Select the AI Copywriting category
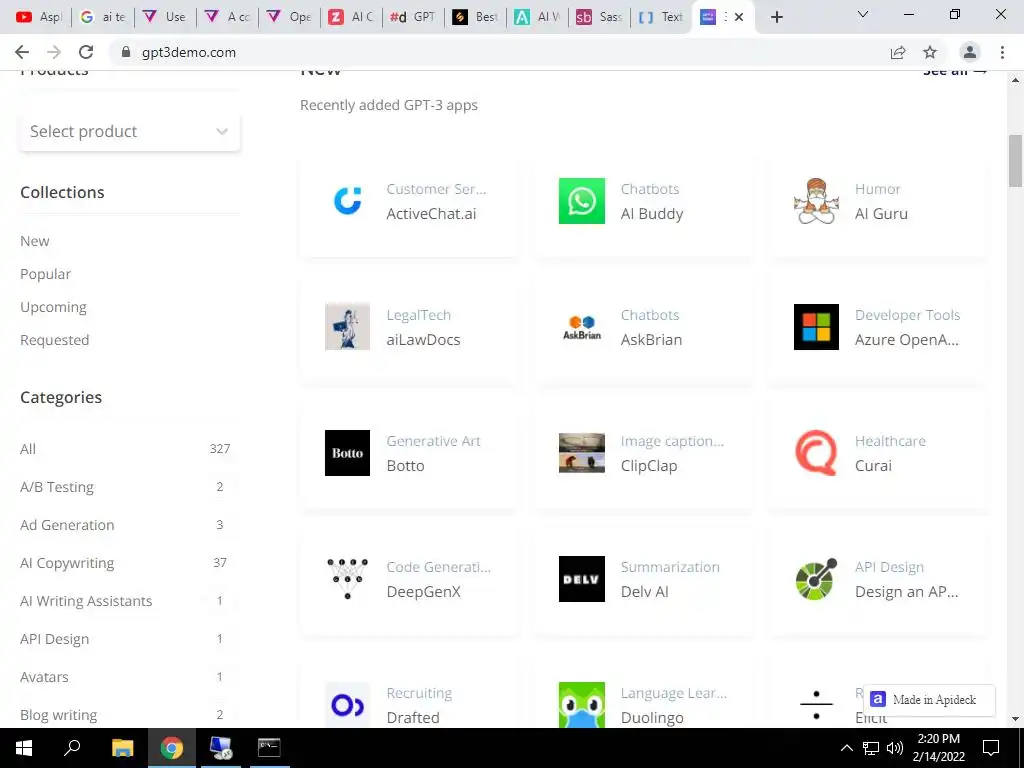1024x768 pixels. tap(125, 563)
